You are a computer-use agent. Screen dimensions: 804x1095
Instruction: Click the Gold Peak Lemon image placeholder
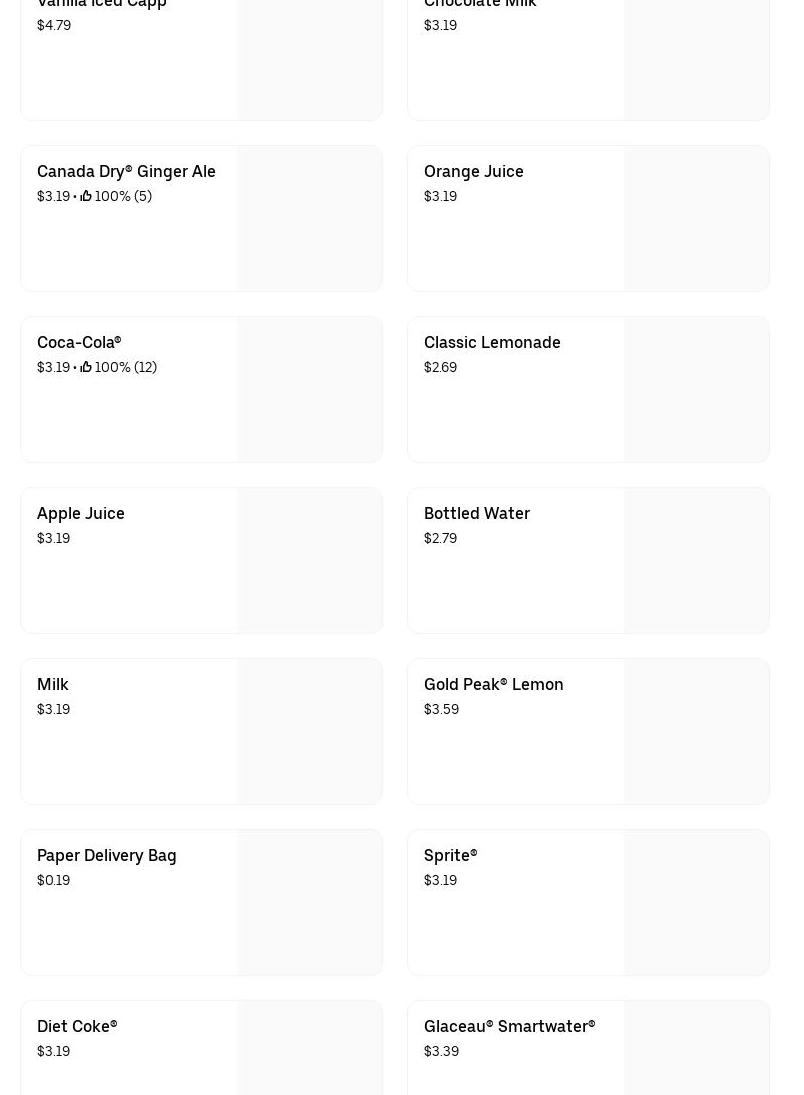(696, 732)
